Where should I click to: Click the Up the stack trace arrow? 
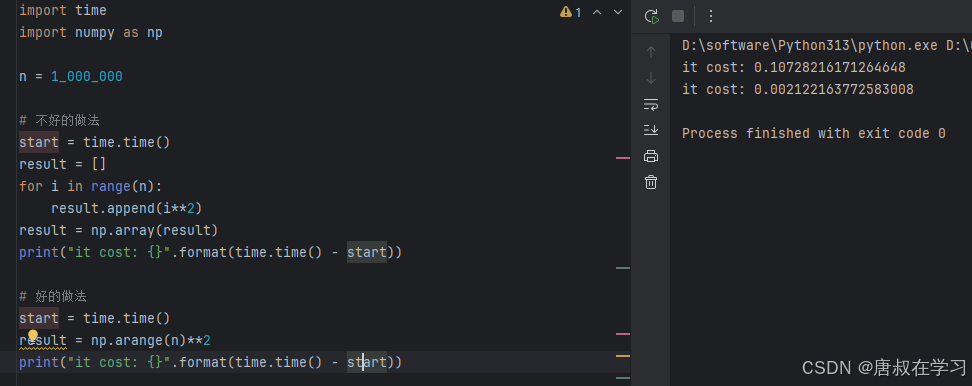click(651, 52)
